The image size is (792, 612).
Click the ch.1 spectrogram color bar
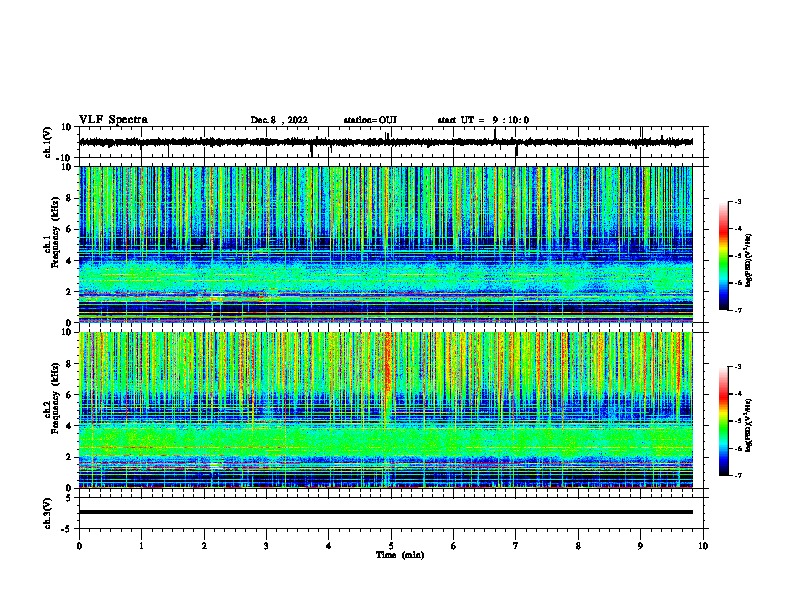(724, 256)
